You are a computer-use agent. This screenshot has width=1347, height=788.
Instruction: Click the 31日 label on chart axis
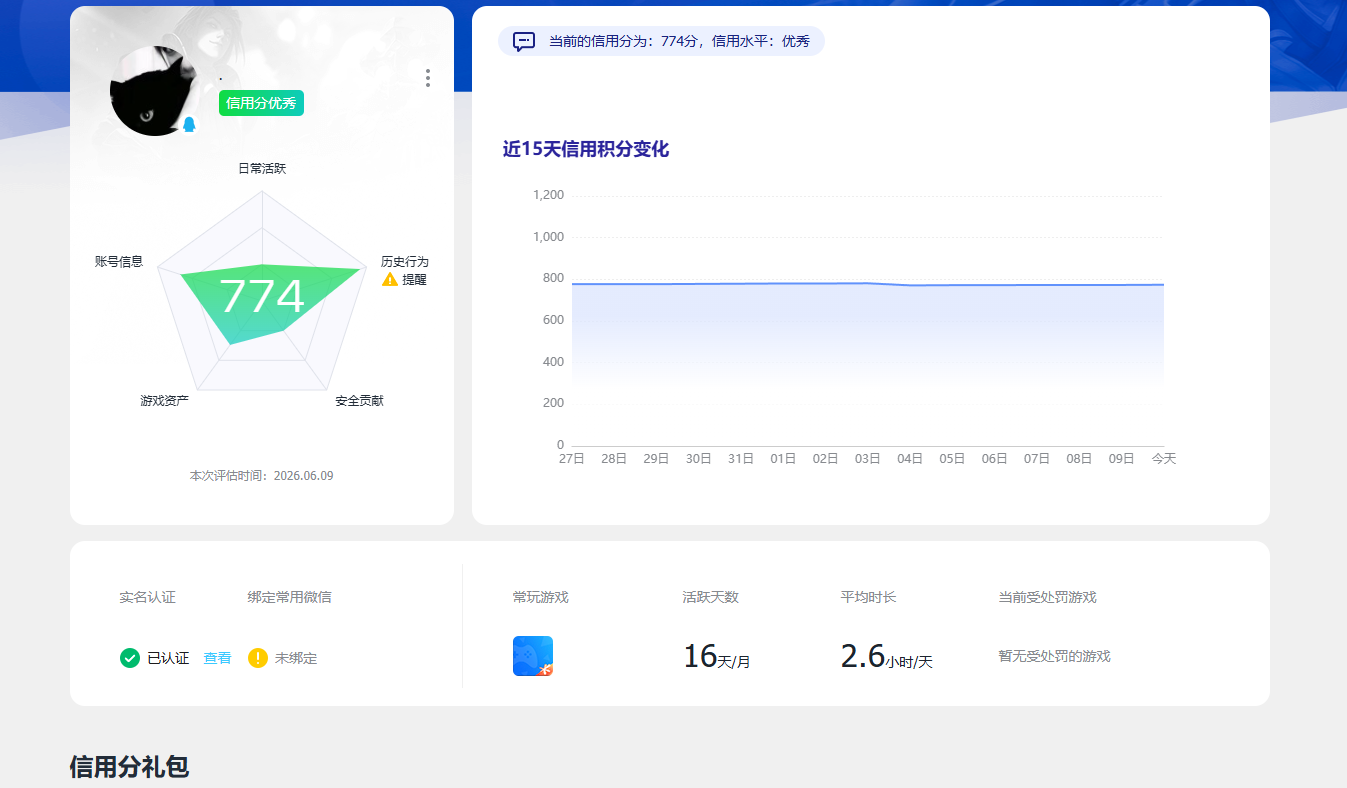[741, 459]
